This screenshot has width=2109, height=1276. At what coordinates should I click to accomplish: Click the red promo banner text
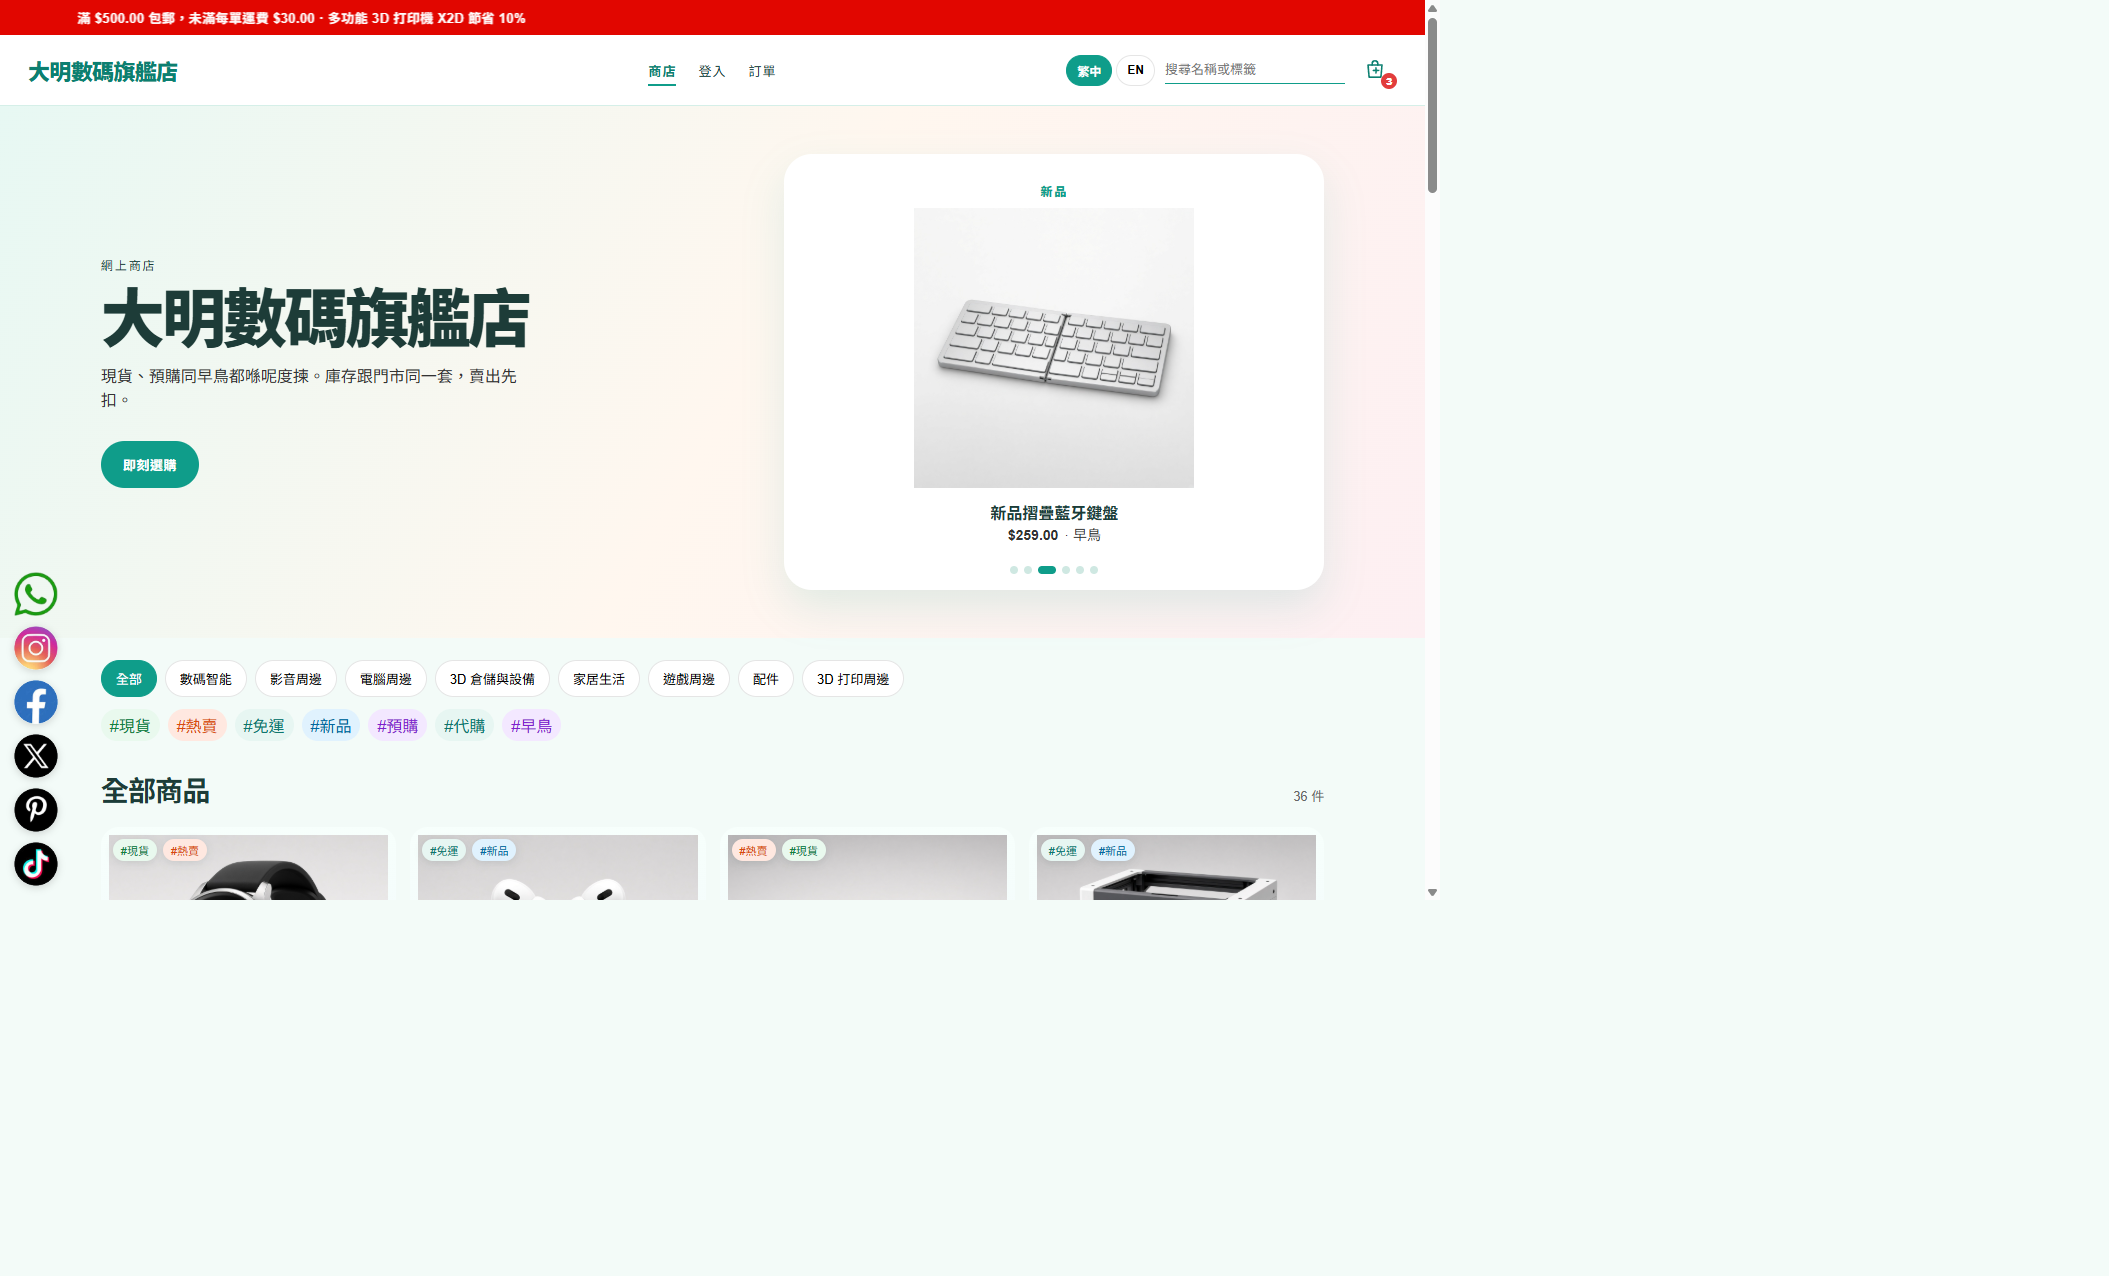[301, 18]
